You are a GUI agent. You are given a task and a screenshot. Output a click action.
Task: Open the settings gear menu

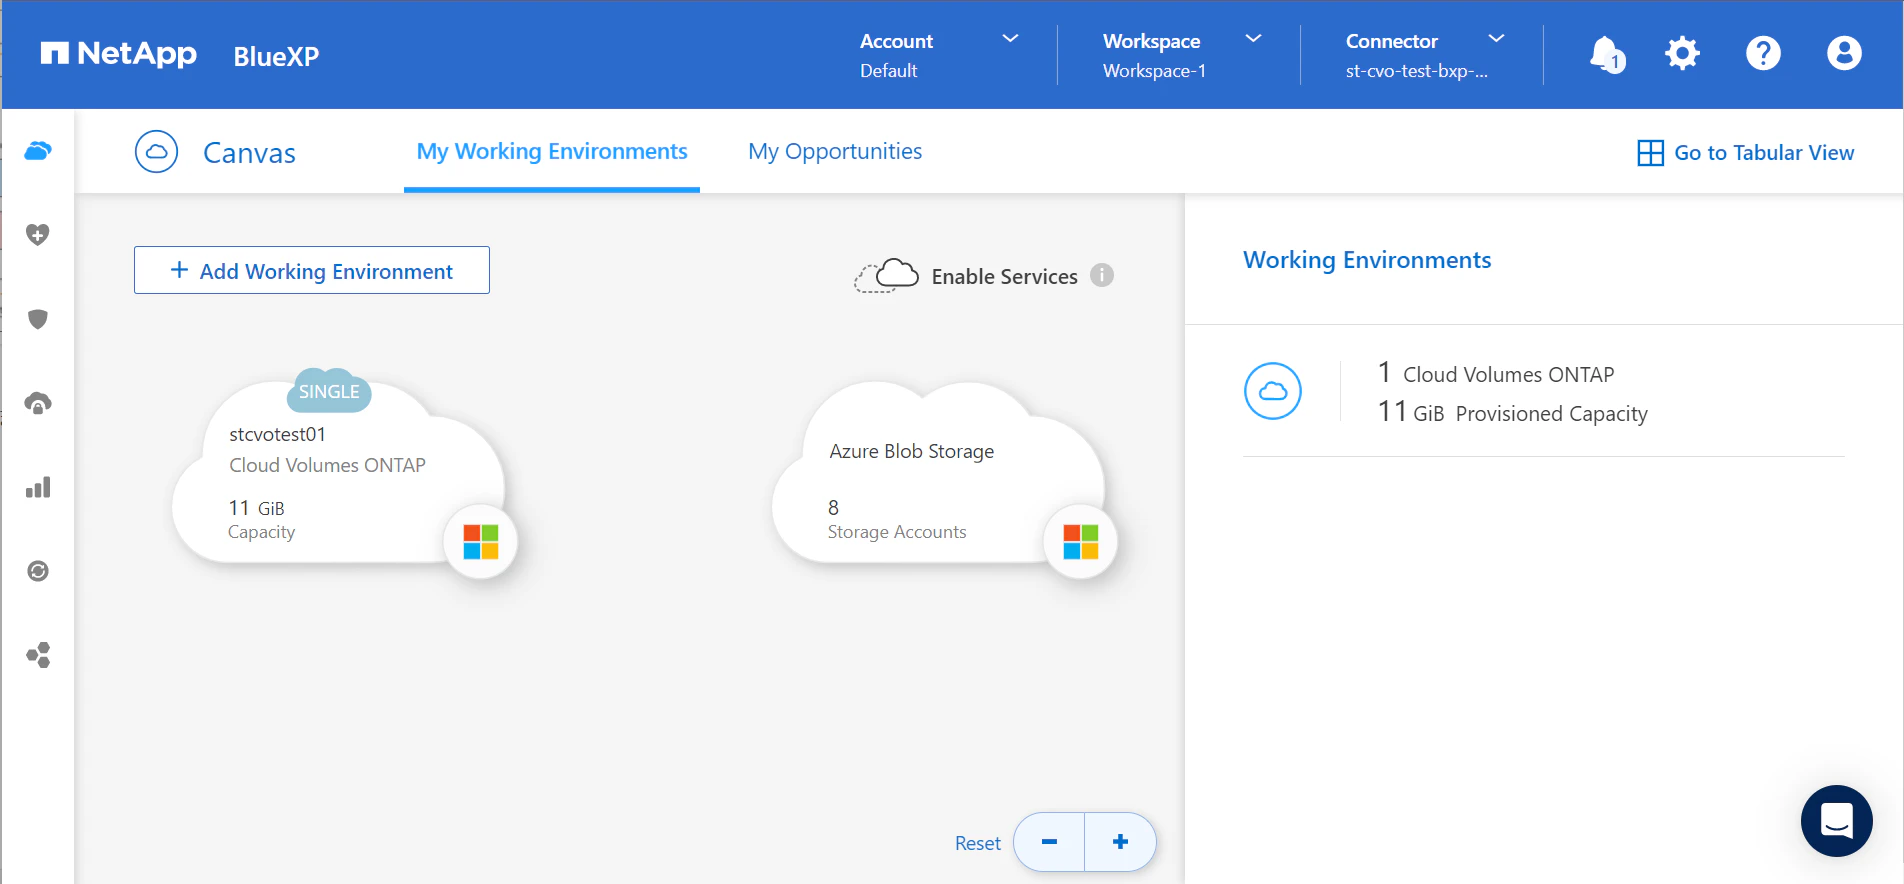pos(1682,53)
